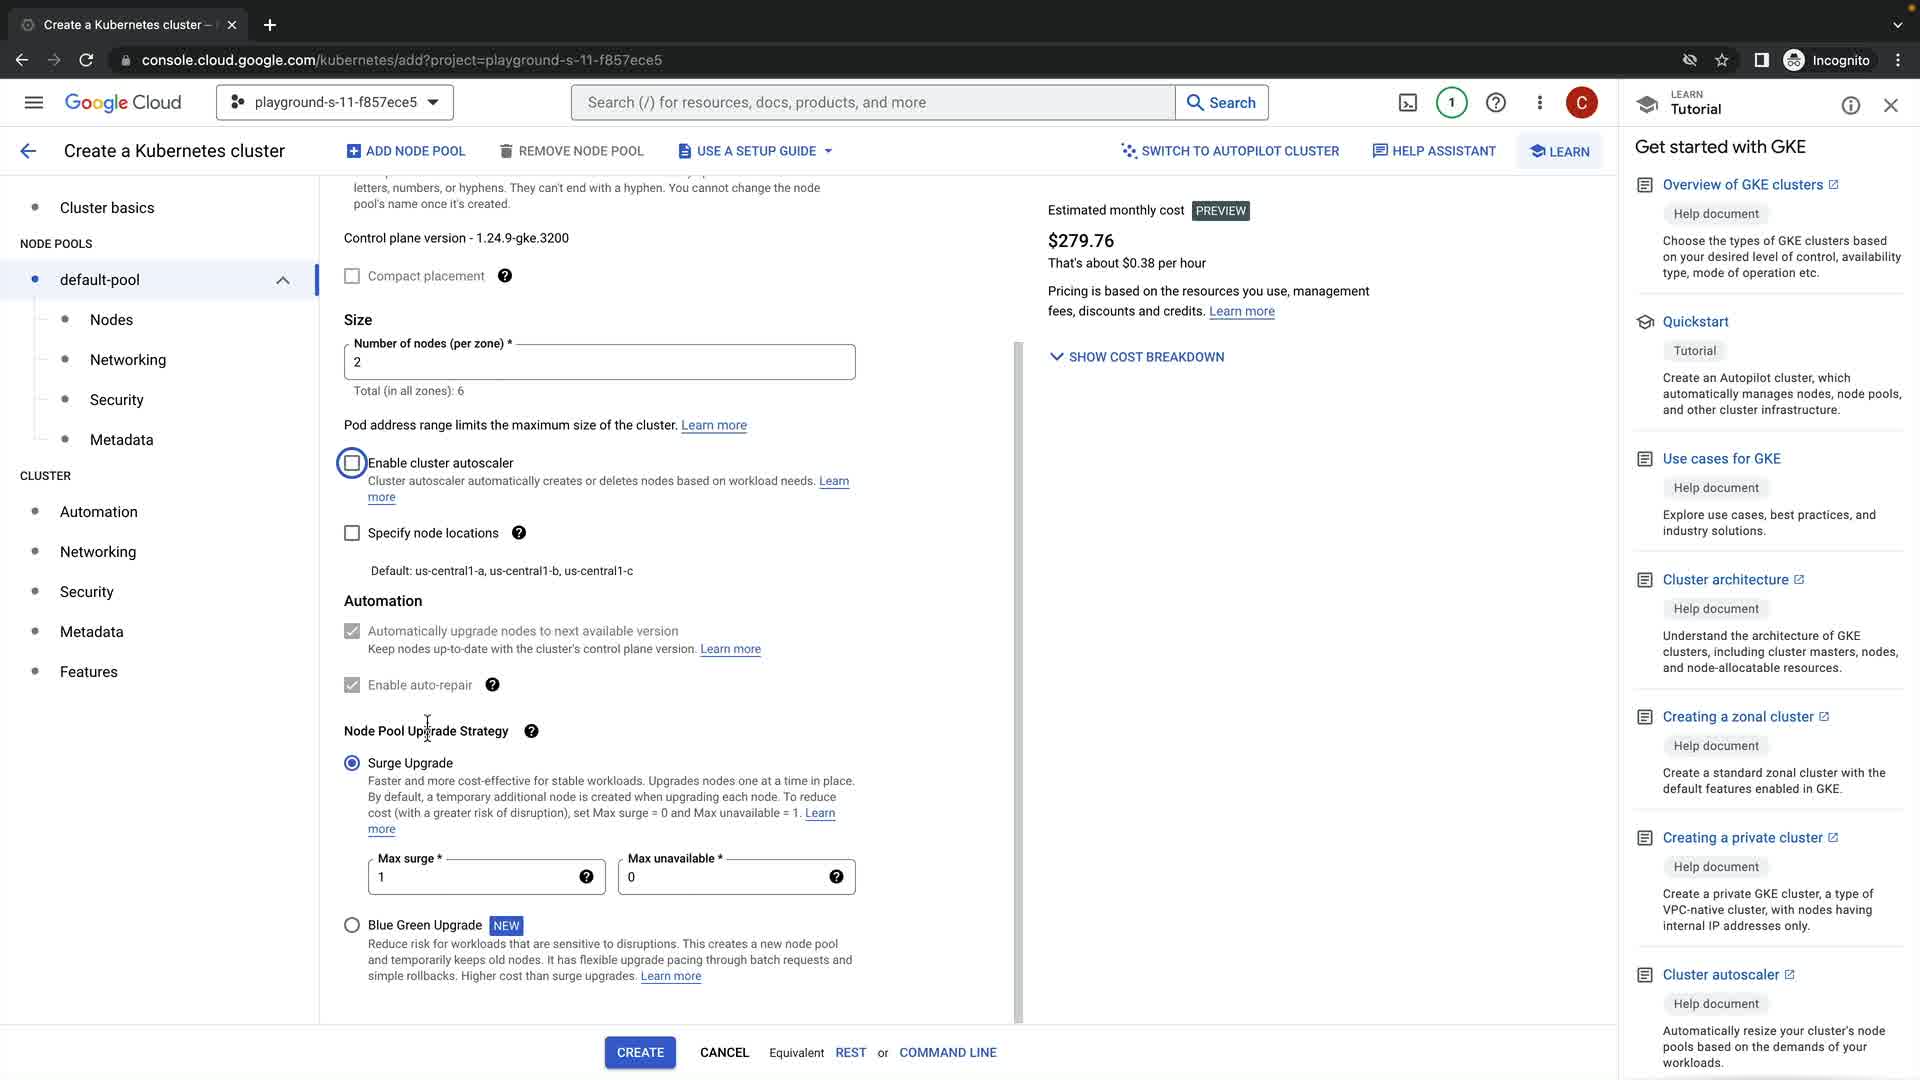This screenshot has height=1080, width=1920.
Task: Click the three-dot settings menu in the header
Action: click(1539, 103)
